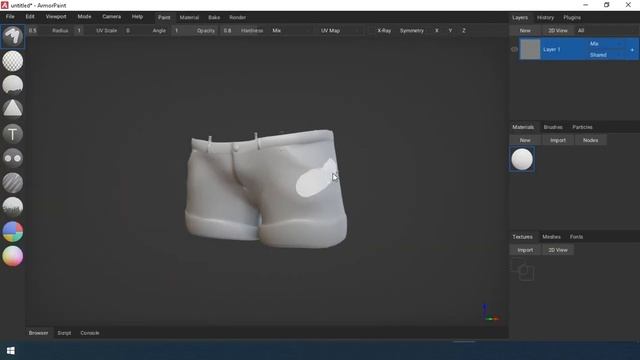Open Textures panel 2D View button
Image resolution: width=640 pixels, height=360 pixels.
coord(558,250)
